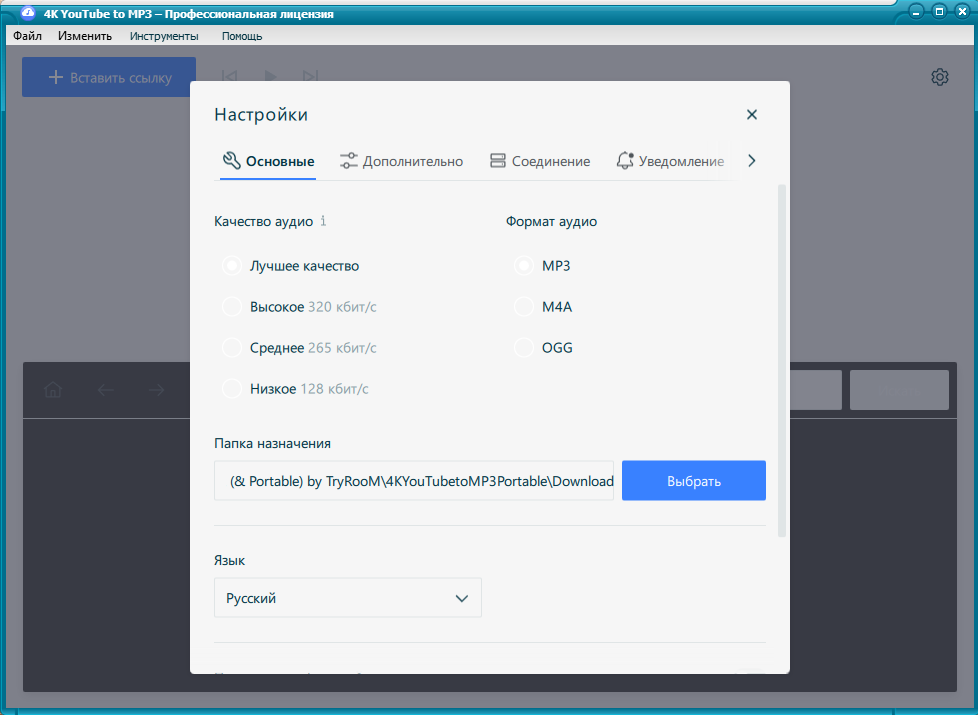Switch to the Соединение tab

[540, 161]
